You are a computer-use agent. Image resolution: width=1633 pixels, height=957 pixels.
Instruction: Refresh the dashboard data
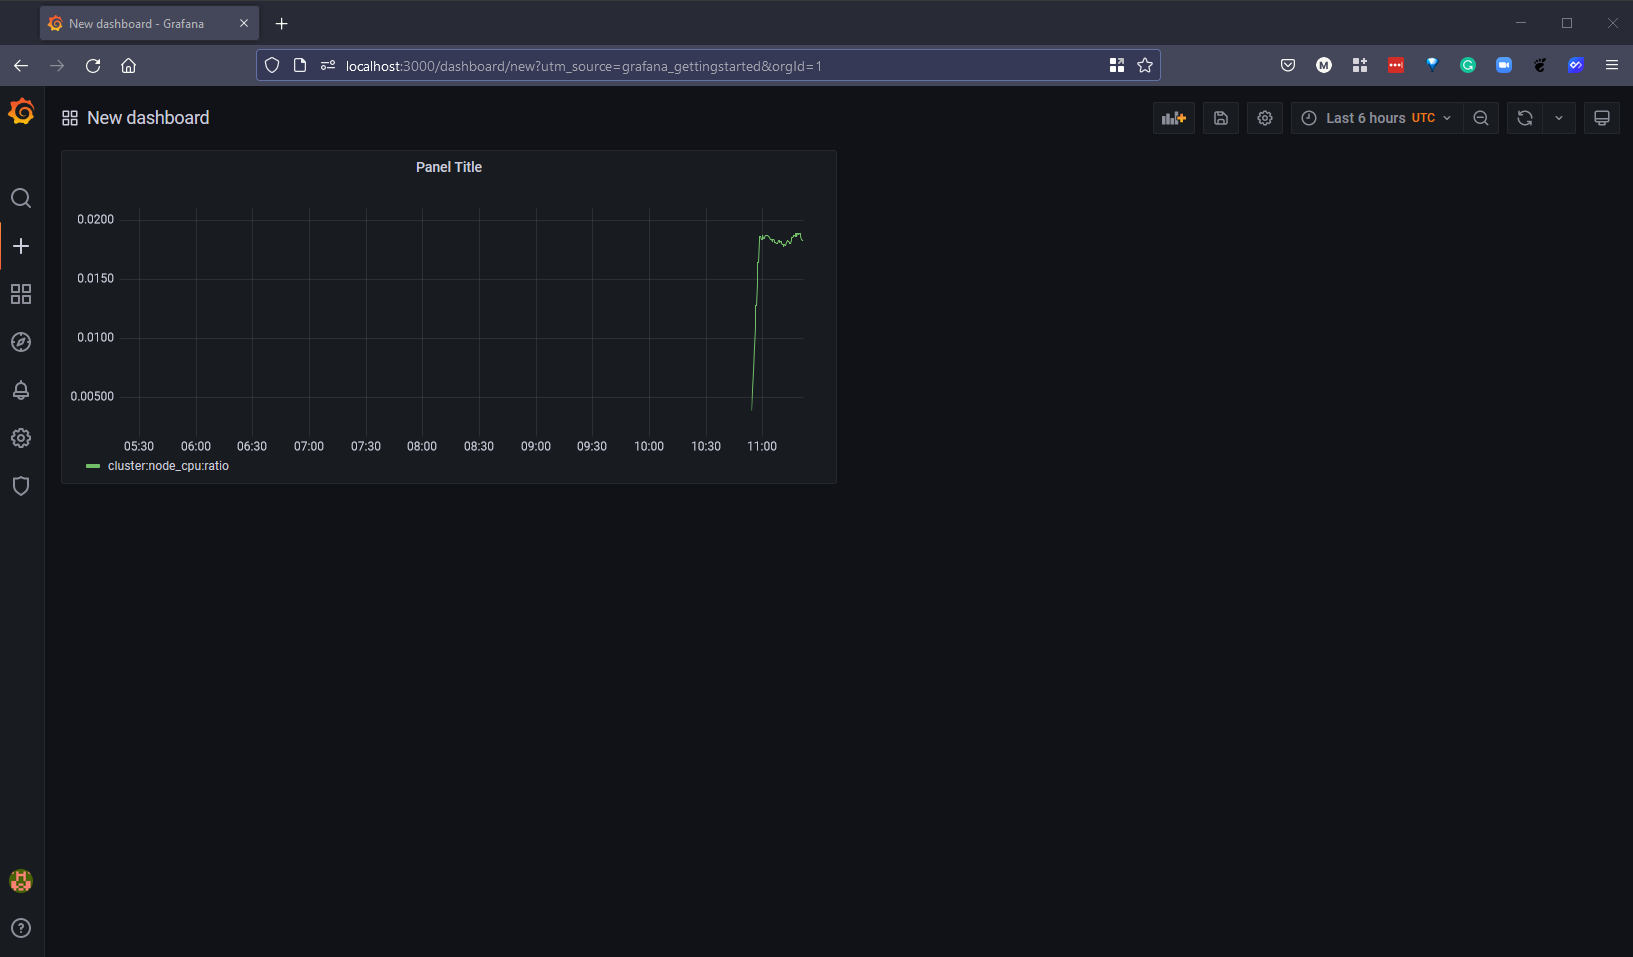tap(1524, 118)
